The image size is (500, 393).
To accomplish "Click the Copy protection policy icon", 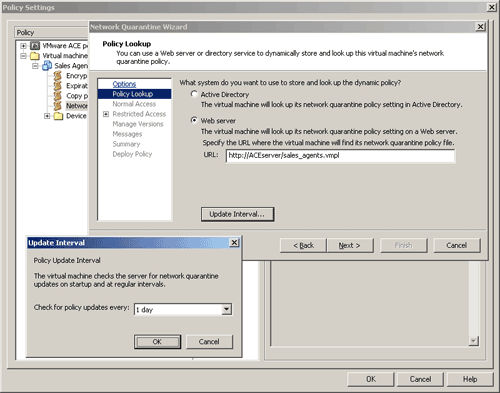I will [x=58, y=96].
